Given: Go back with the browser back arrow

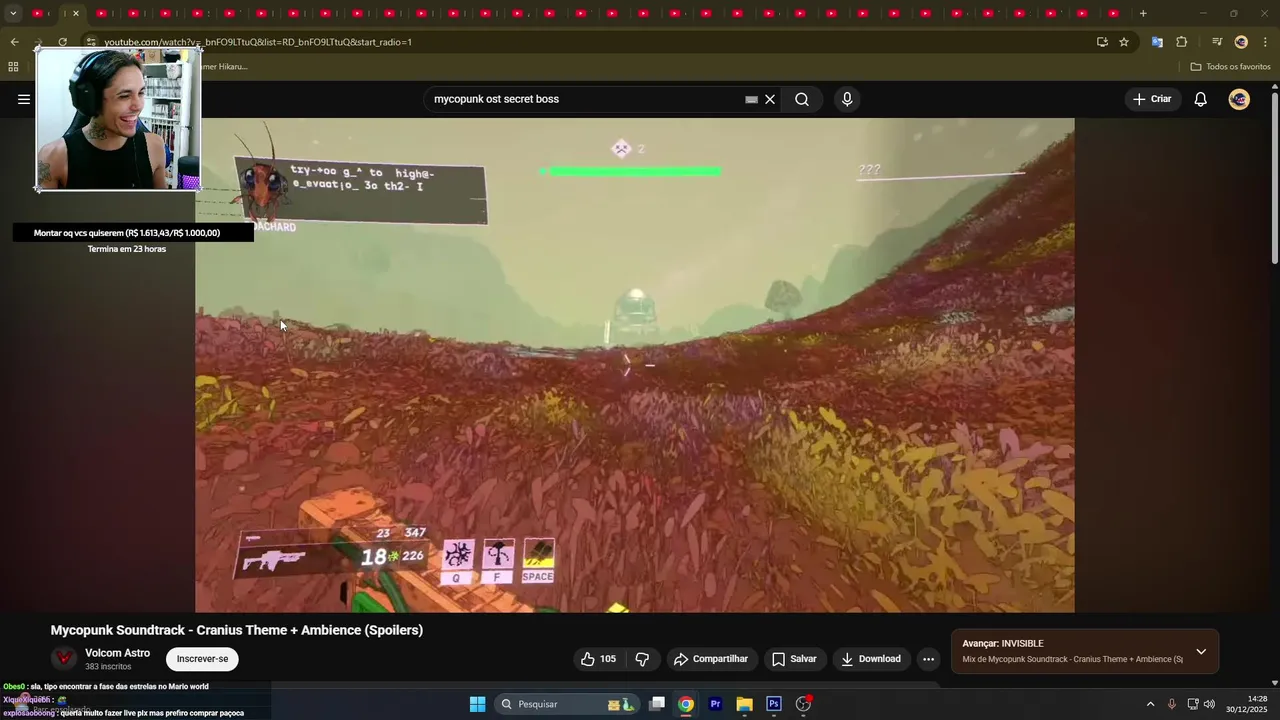Looking at the screenshot, I should tap(14, 42).
